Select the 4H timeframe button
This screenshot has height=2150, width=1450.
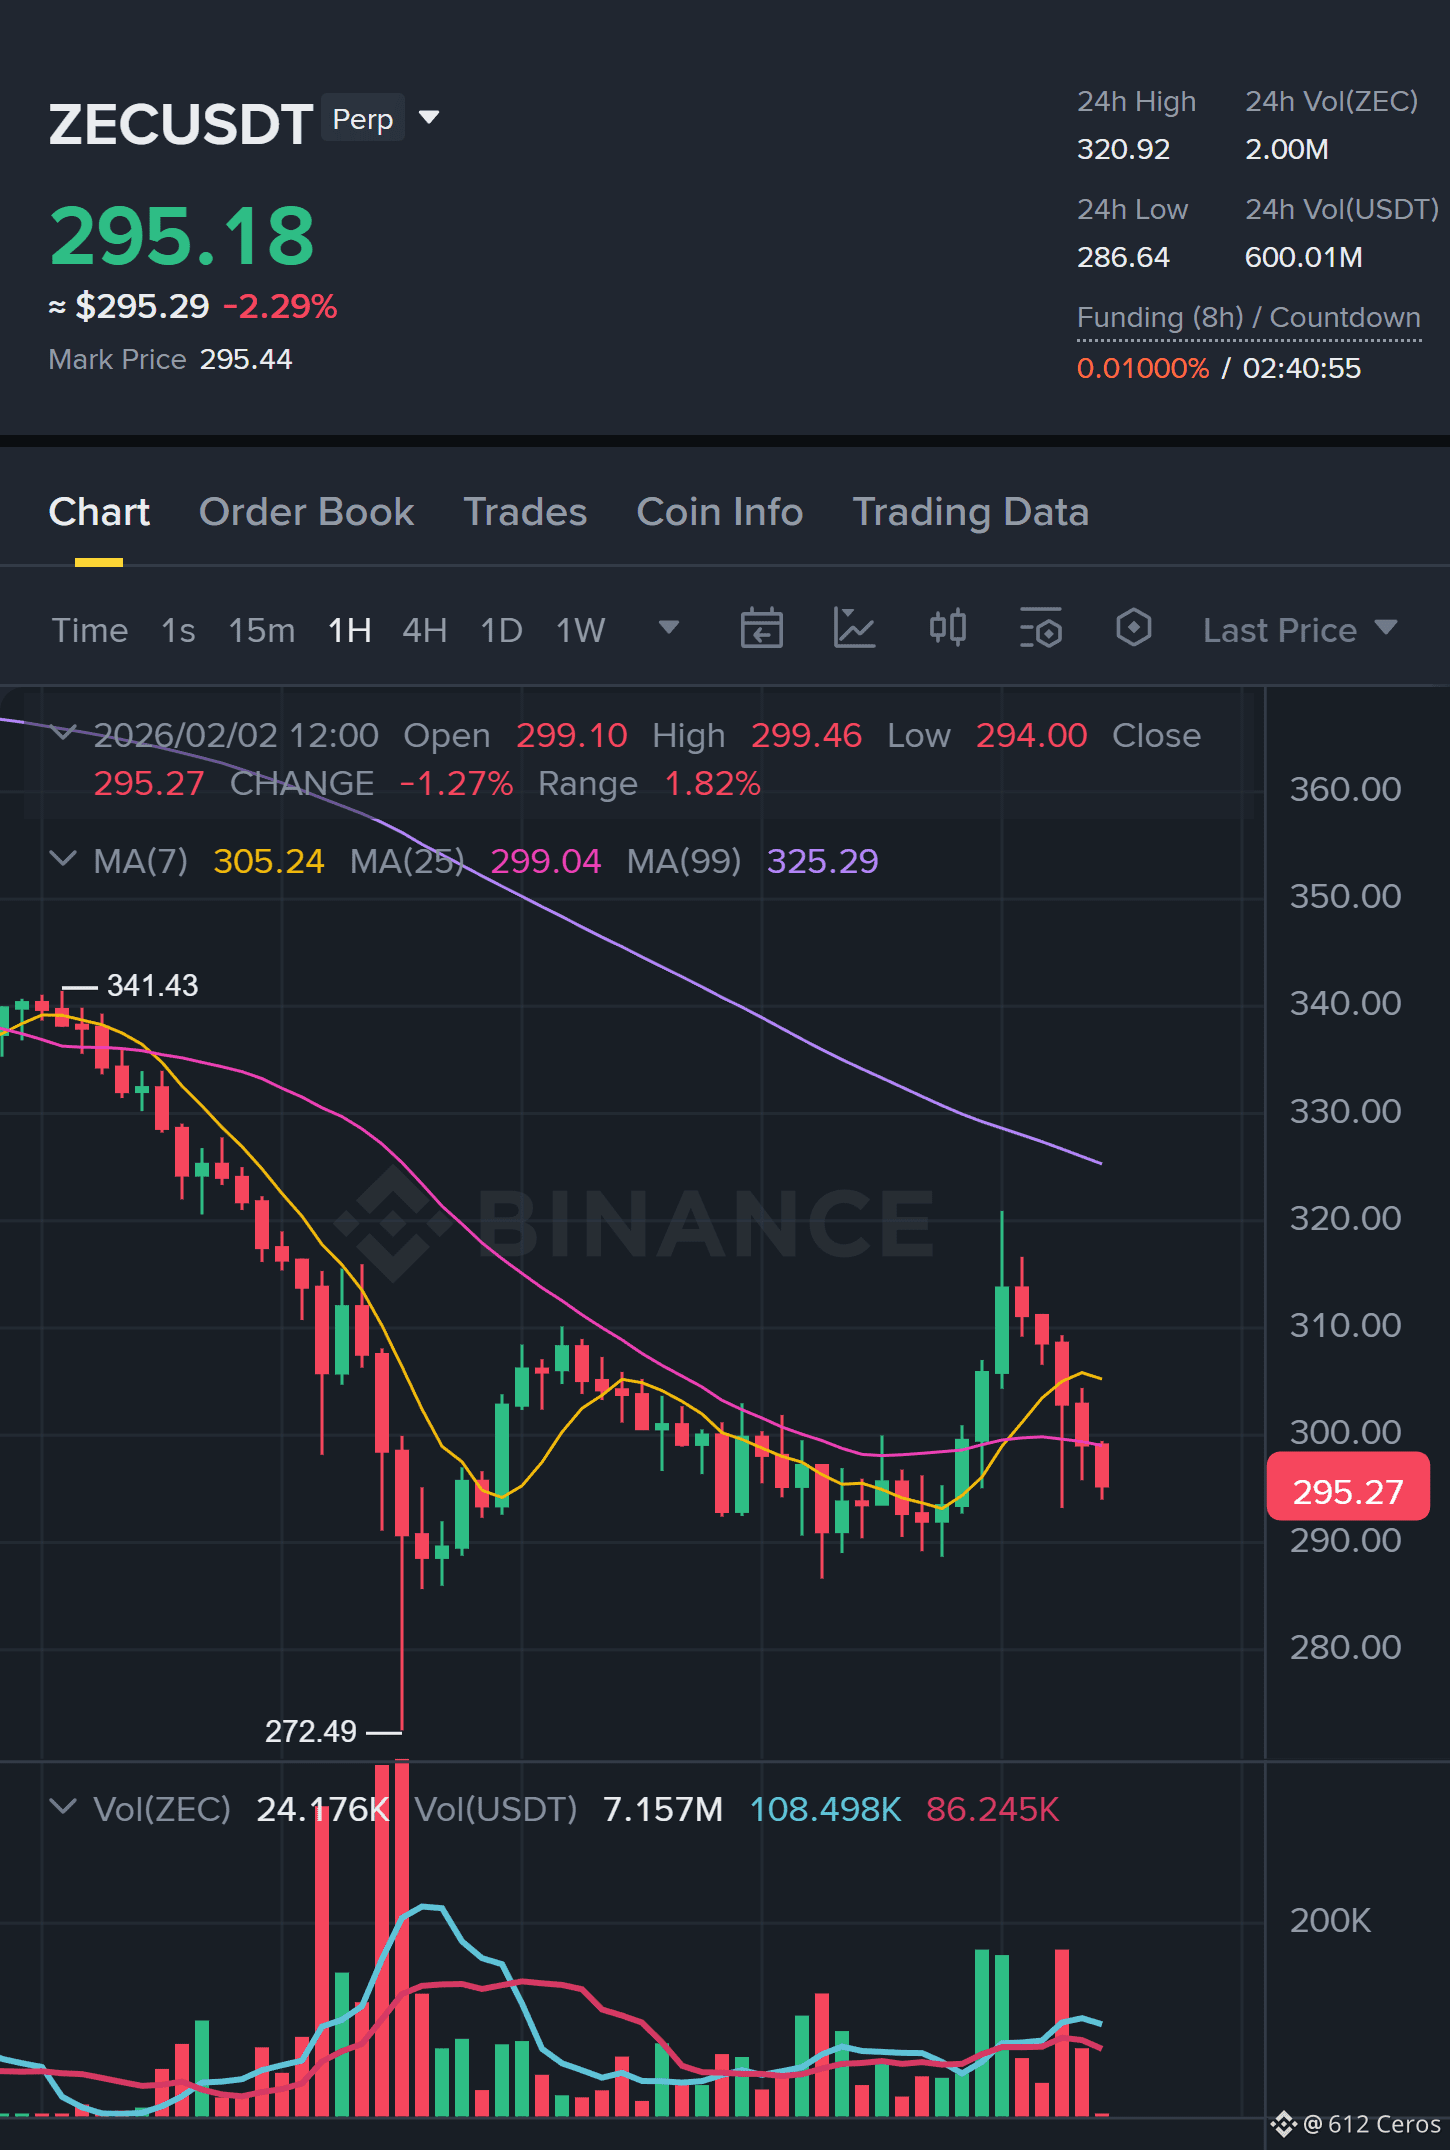tap(424, 630)
